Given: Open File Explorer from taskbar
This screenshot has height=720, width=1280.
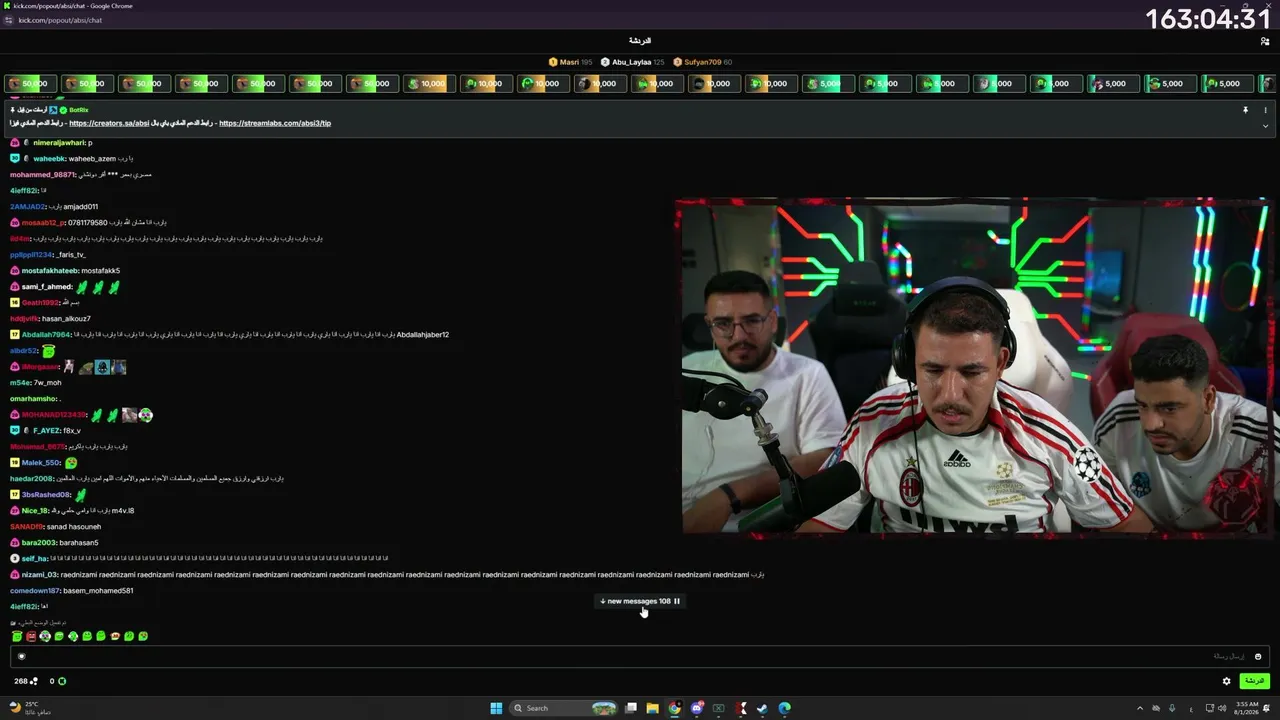Looking at the screenshot, I should 652,708.
